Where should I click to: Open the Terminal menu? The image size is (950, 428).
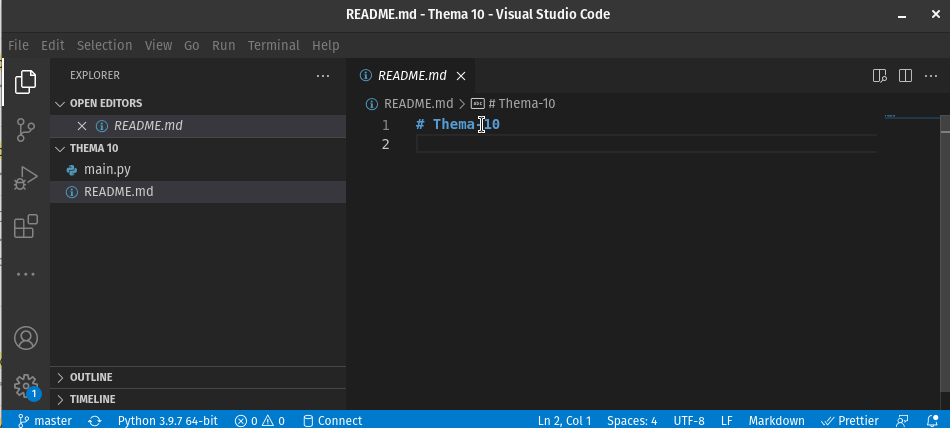[x=273, y=45]
